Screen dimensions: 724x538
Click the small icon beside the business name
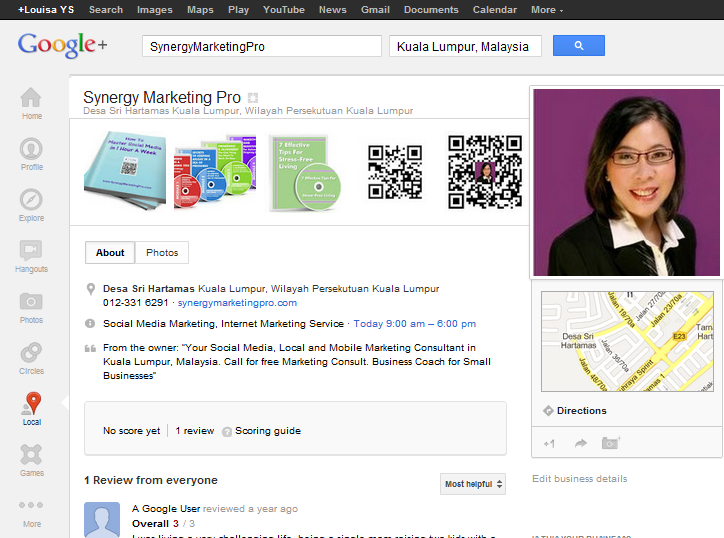253,98
